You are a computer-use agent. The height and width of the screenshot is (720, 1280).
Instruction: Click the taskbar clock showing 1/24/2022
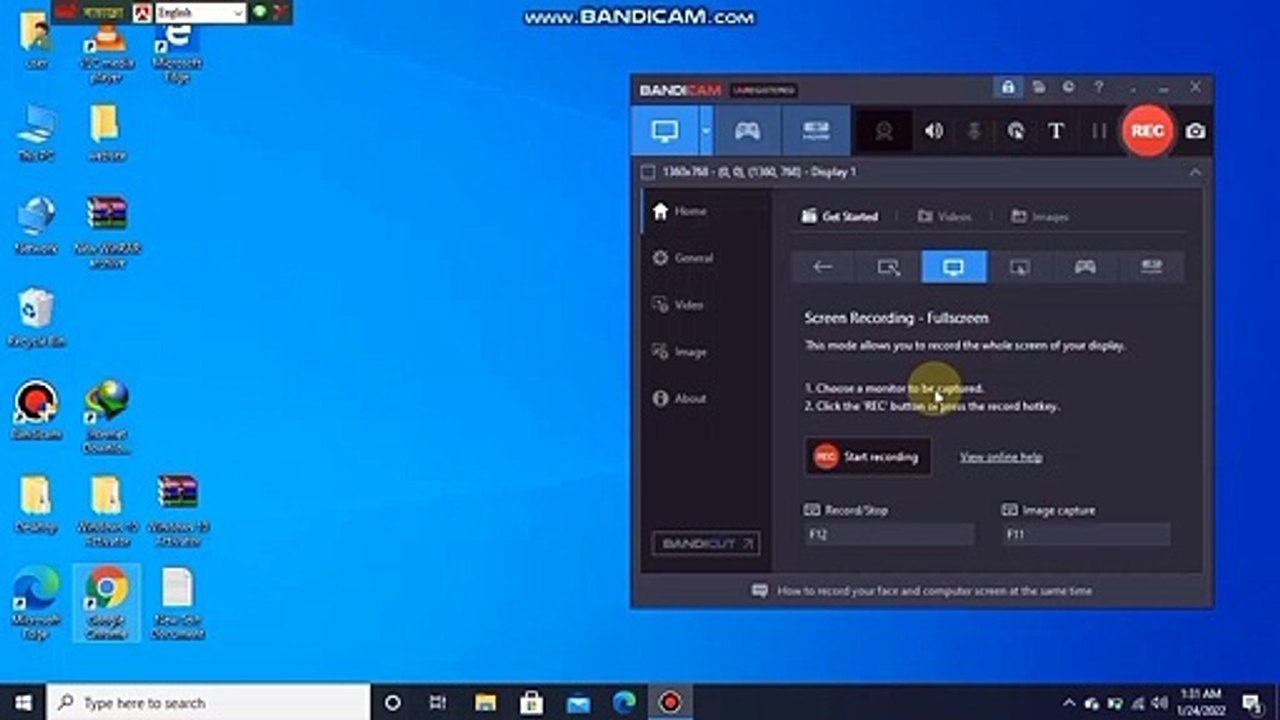coord(1201,701)
